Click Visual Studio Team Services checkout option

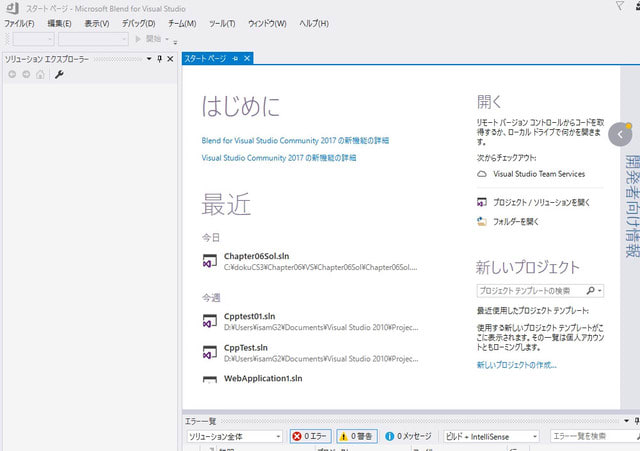point(539,174)
